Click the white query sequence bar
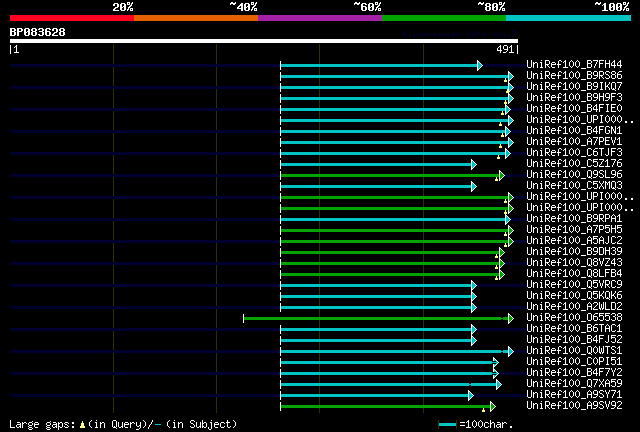Viewport: 640px width, 432px height. [264, 41]
